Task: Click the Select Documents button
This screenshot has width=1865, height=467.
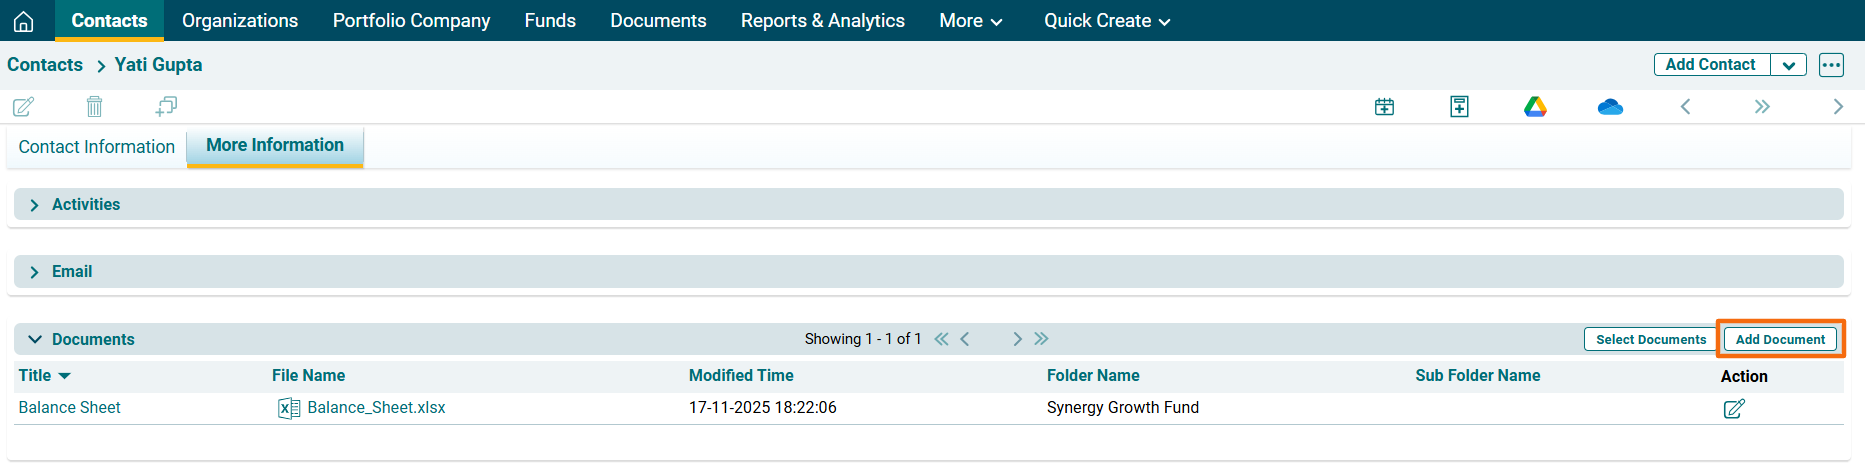Action: tap(1650, 340)
